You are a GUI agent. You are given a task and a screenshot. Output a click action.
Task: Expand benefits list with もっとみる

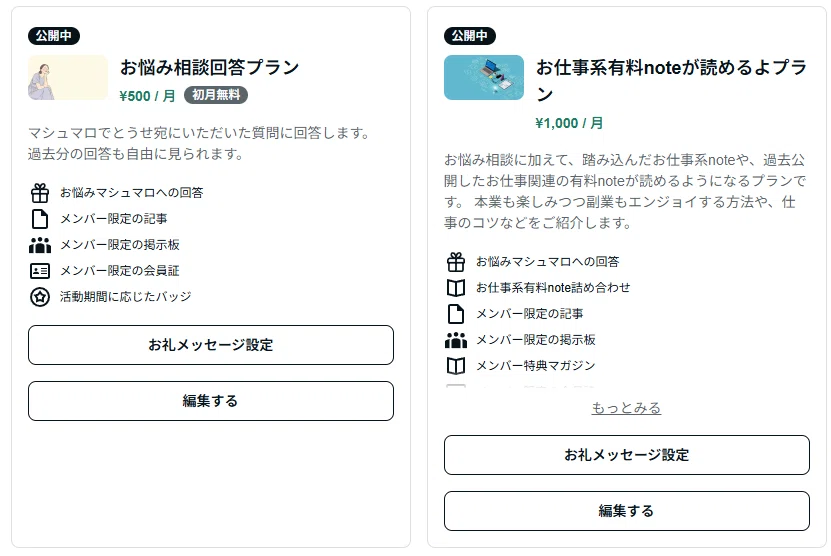626,408
